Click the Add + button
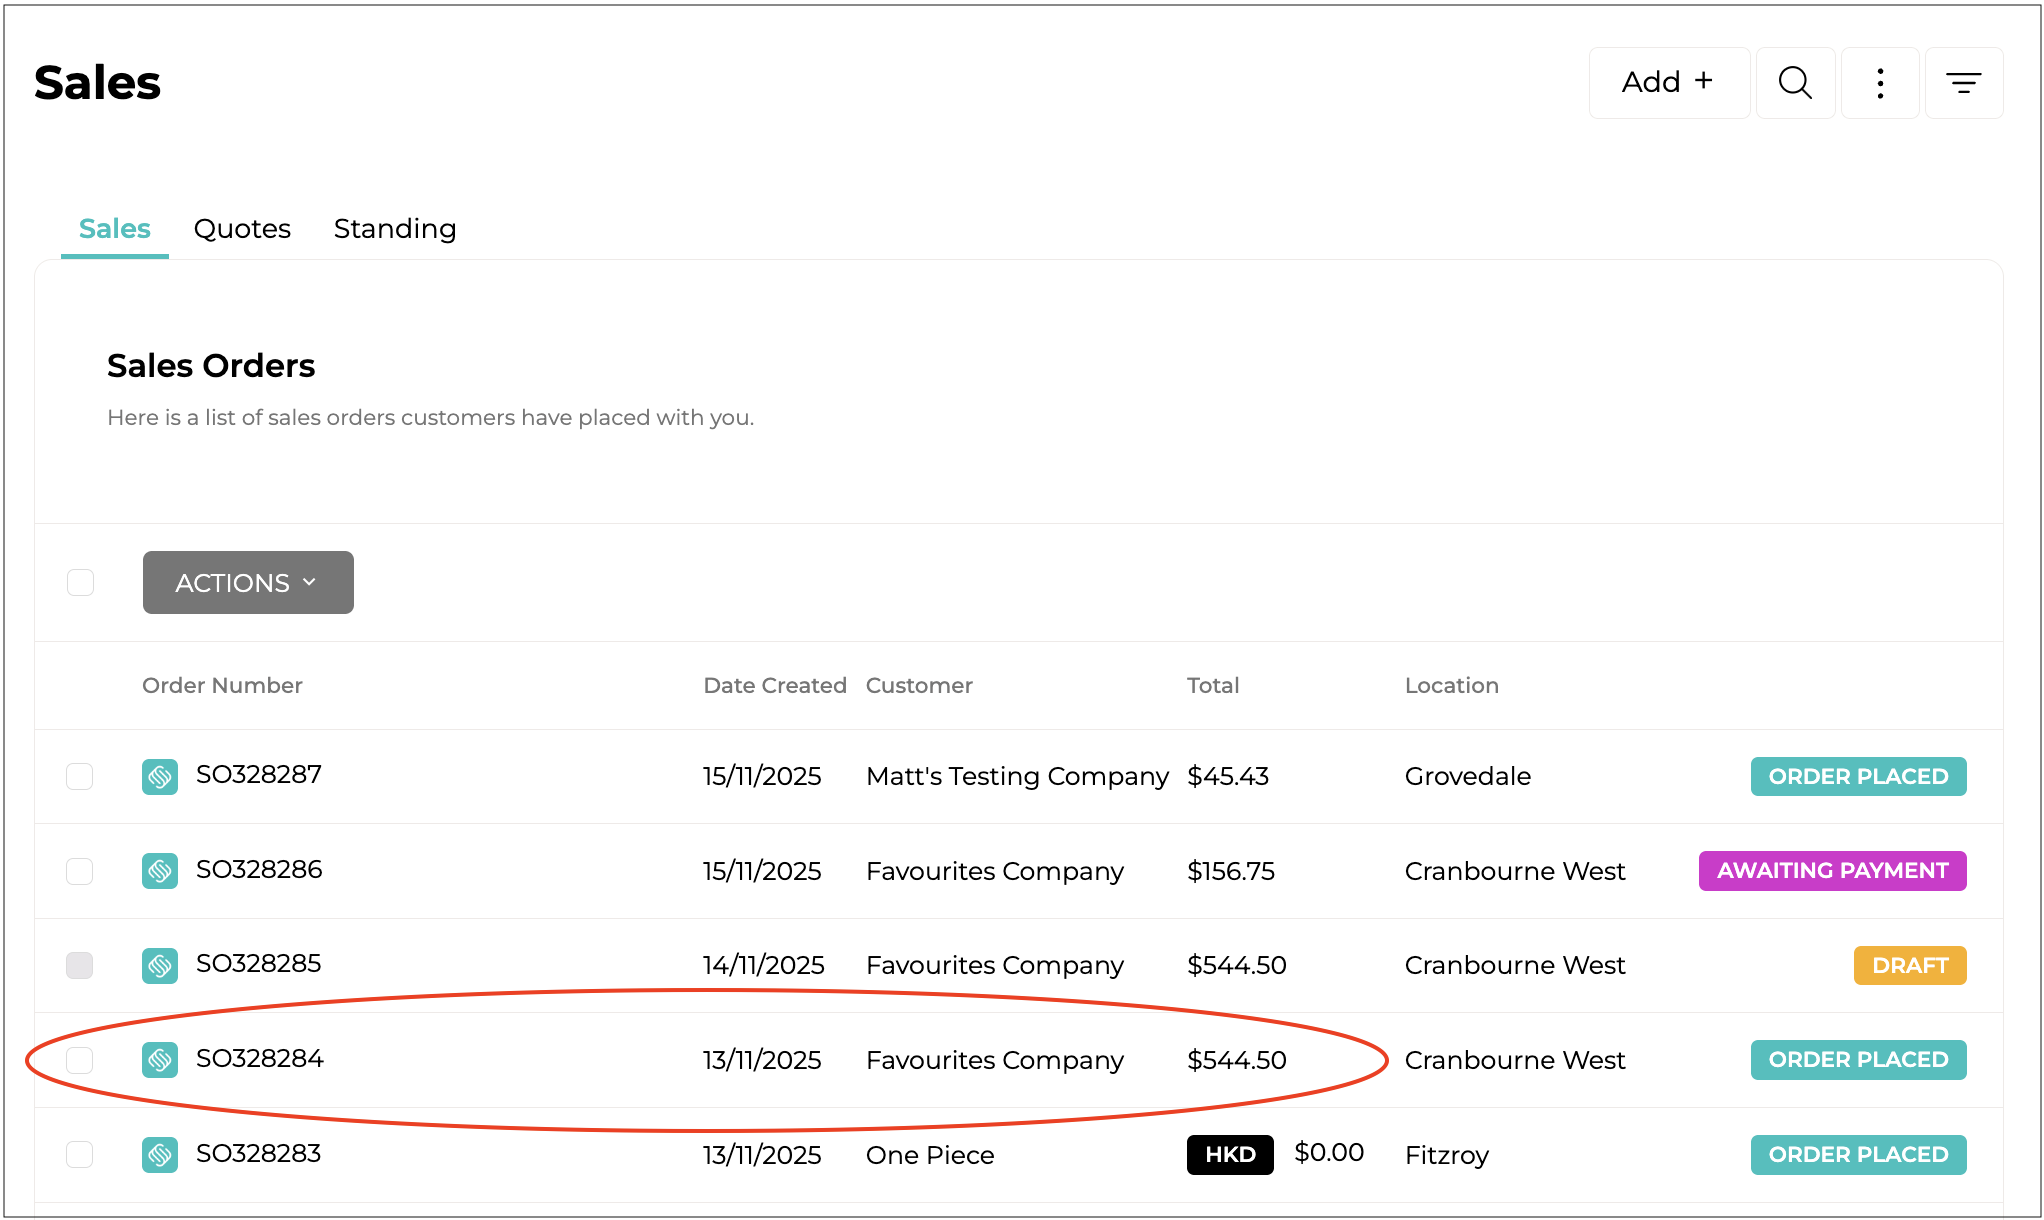2044x1220 pixels. [x=1668, y=83]
